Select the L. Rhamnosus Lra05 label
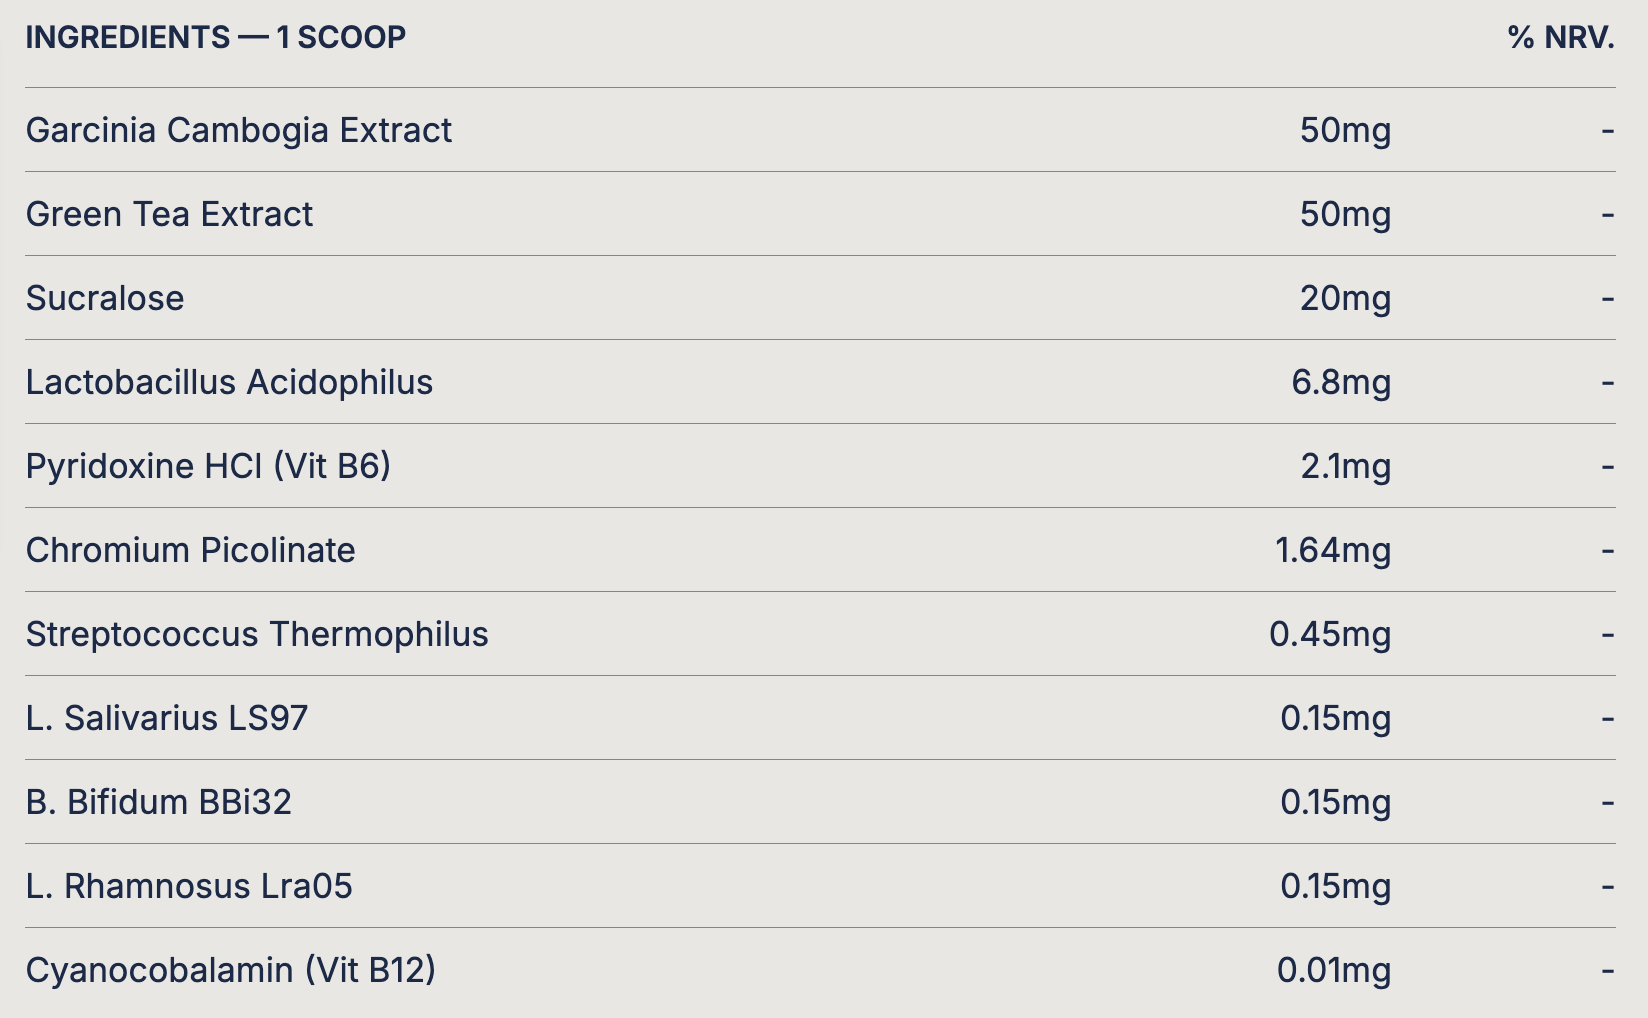The height and width of the screenshot is (1018, 1648). coord(189,886)
